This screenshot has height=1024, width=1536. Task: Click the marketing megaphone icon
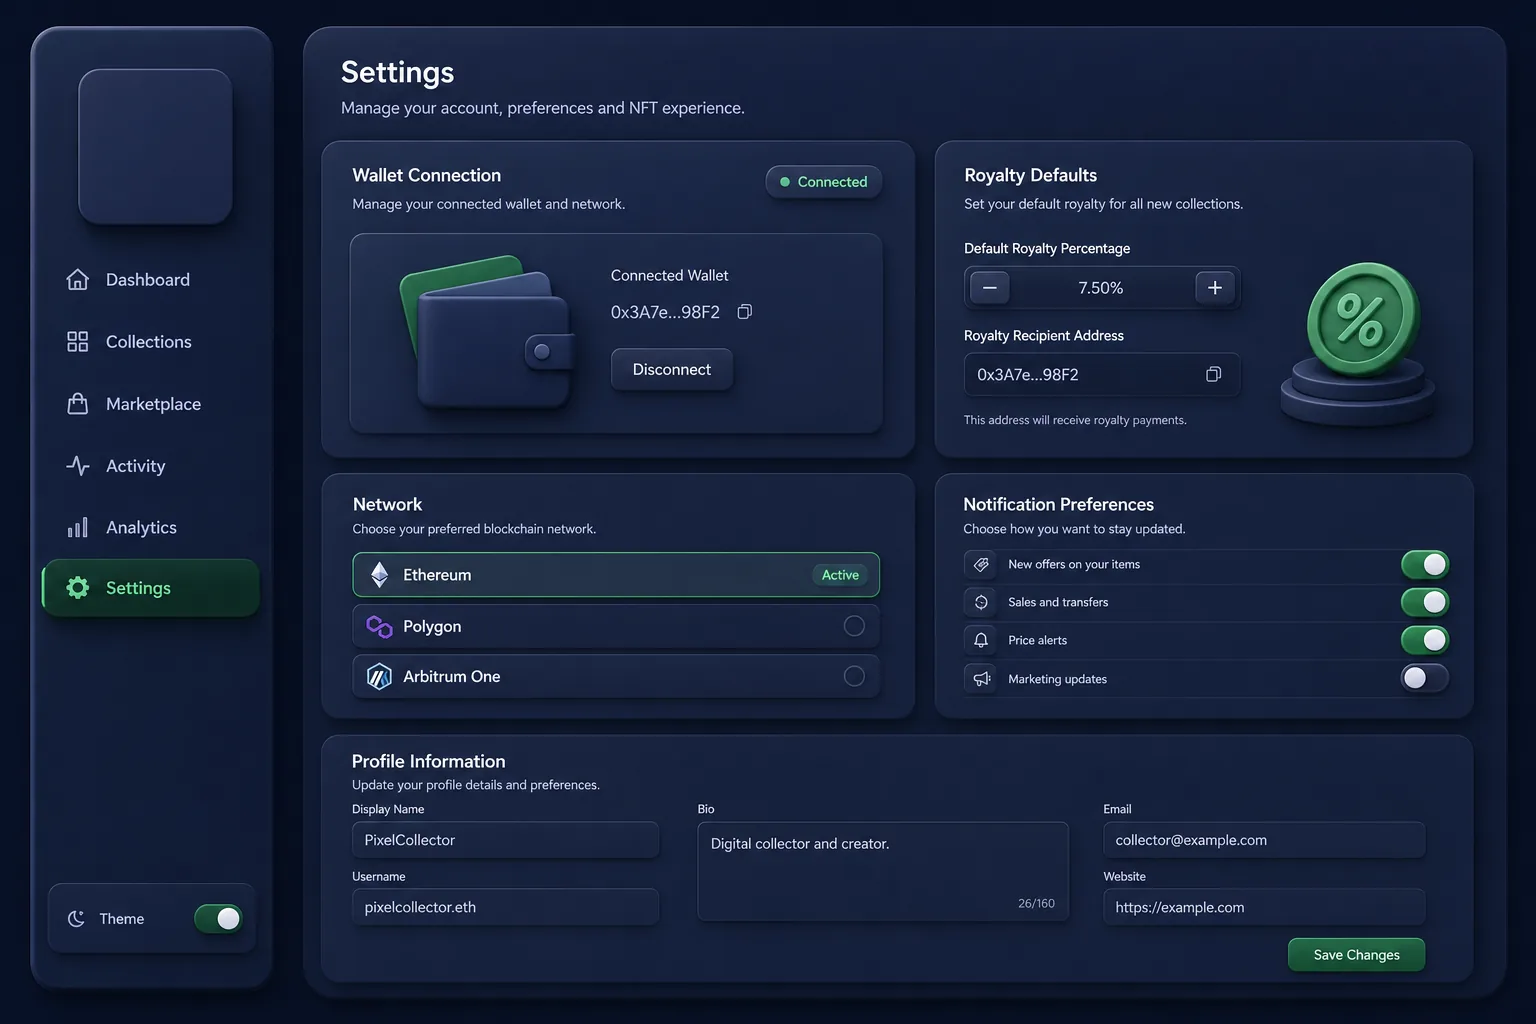(981, 679)
